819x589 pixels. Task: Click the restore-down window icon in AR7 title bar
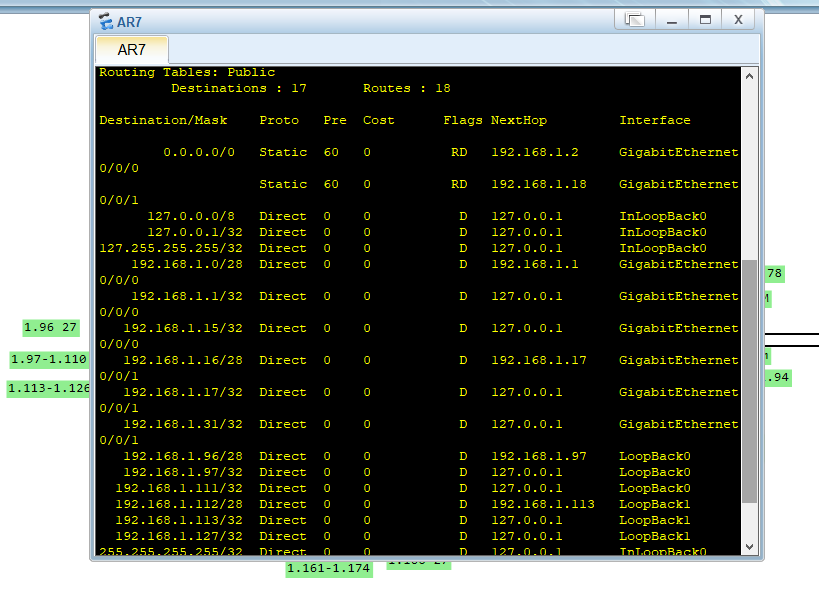click(x=634, y=20)
